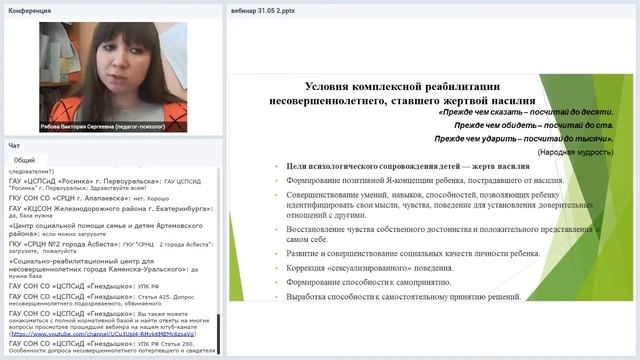
Task: Click the presenter name caption Рябова Виктория Сергеевна
Action: click(x=103, y=127)
